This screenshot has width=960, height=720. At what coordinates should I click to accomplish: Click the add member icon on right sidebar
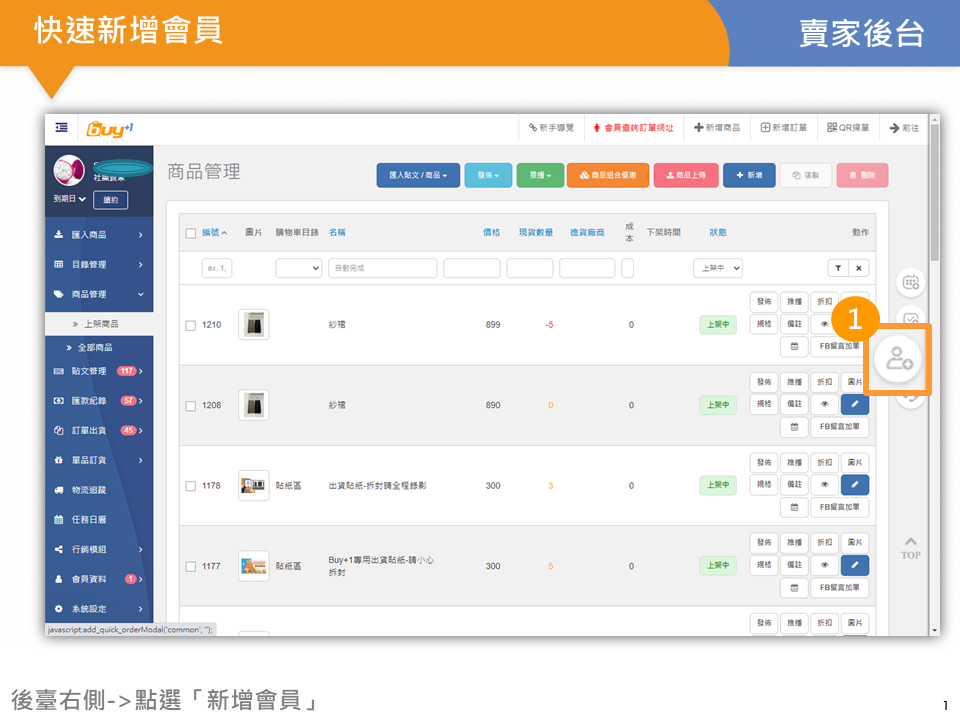899,359
